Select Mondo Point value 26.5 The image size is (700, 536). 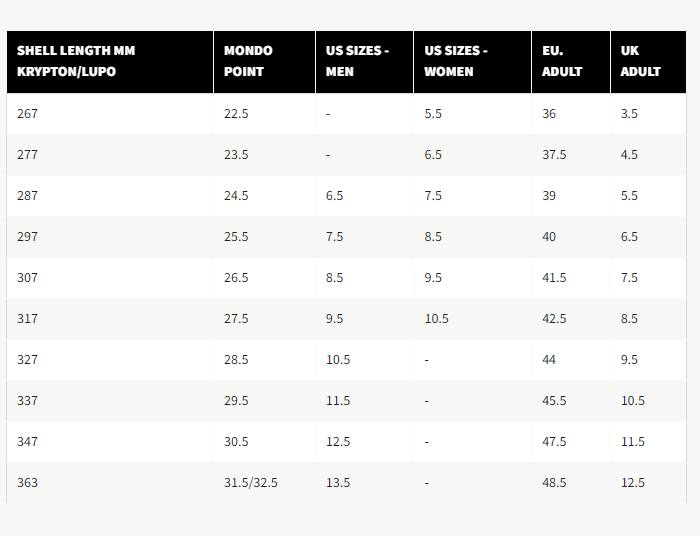[x=236, y=278]
